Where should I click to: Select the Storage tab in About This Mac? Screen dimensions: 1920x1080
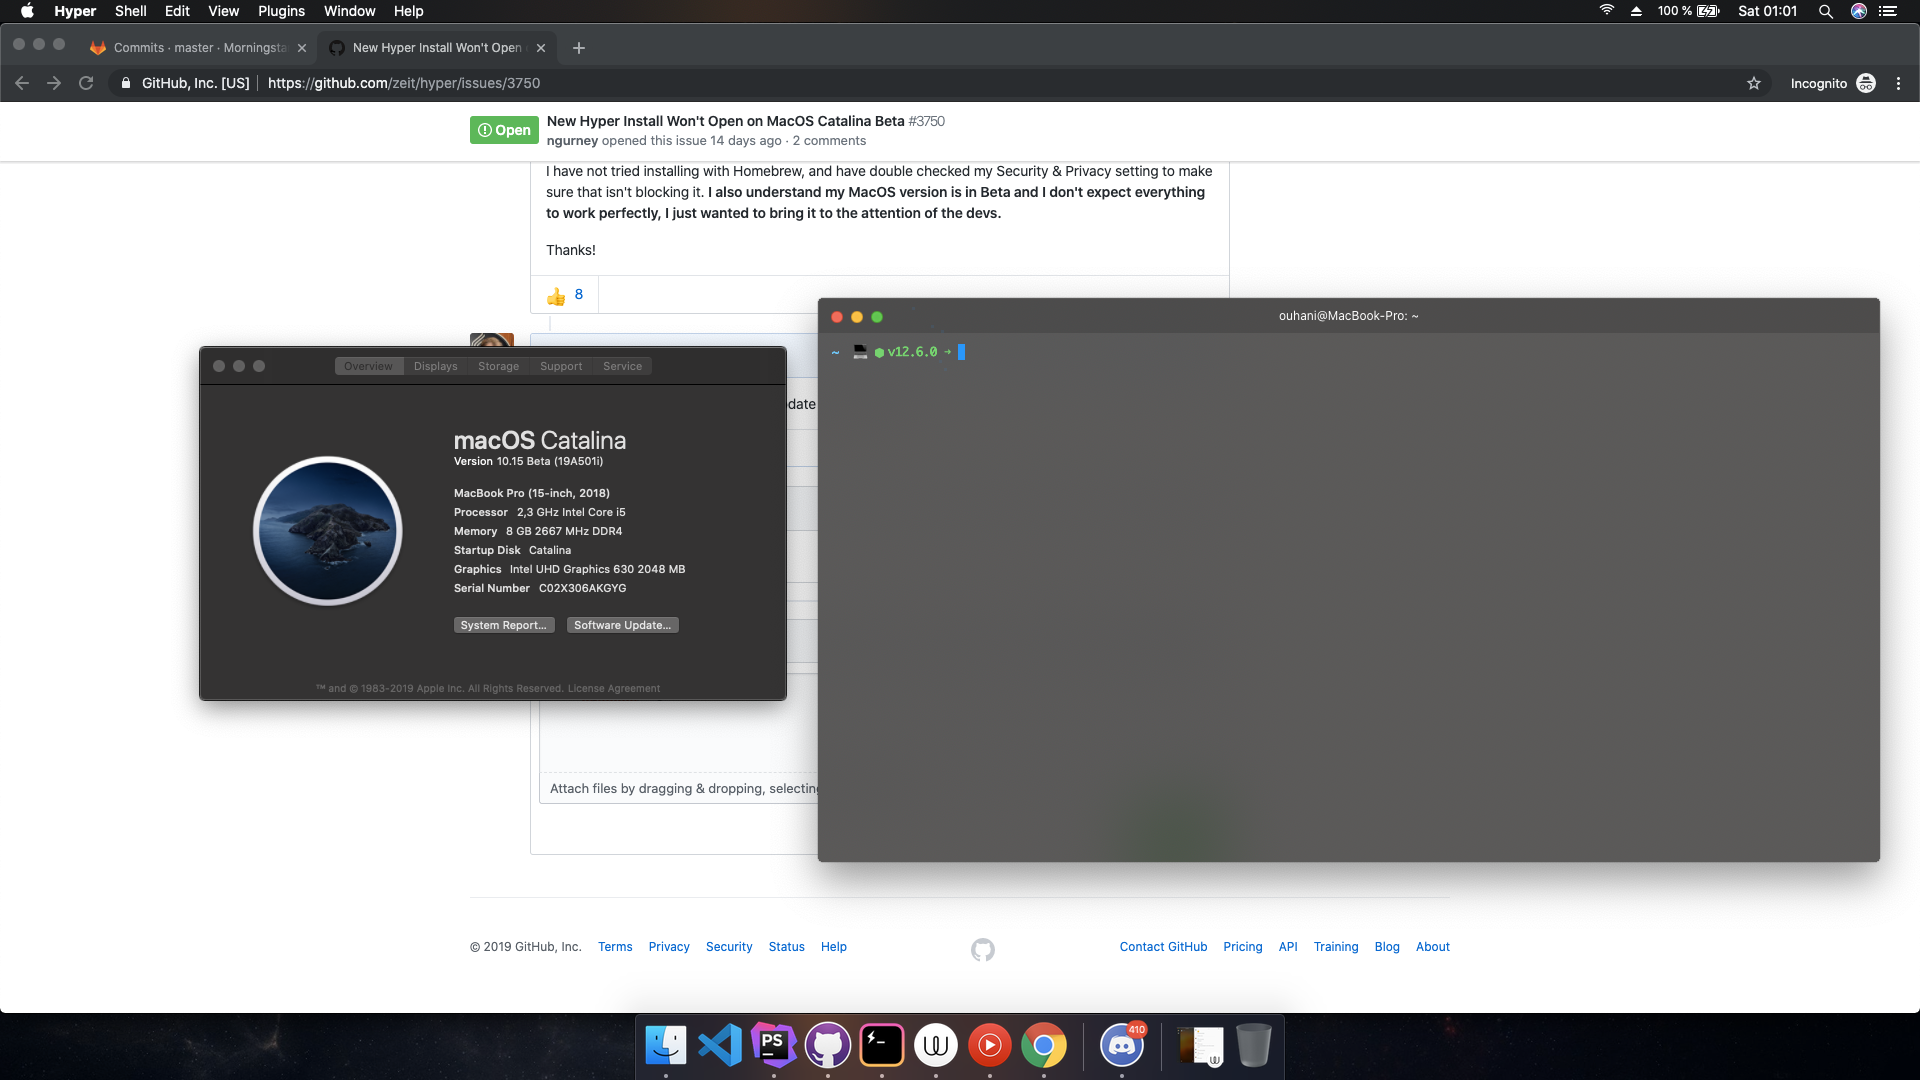click(x=498, y=366)
